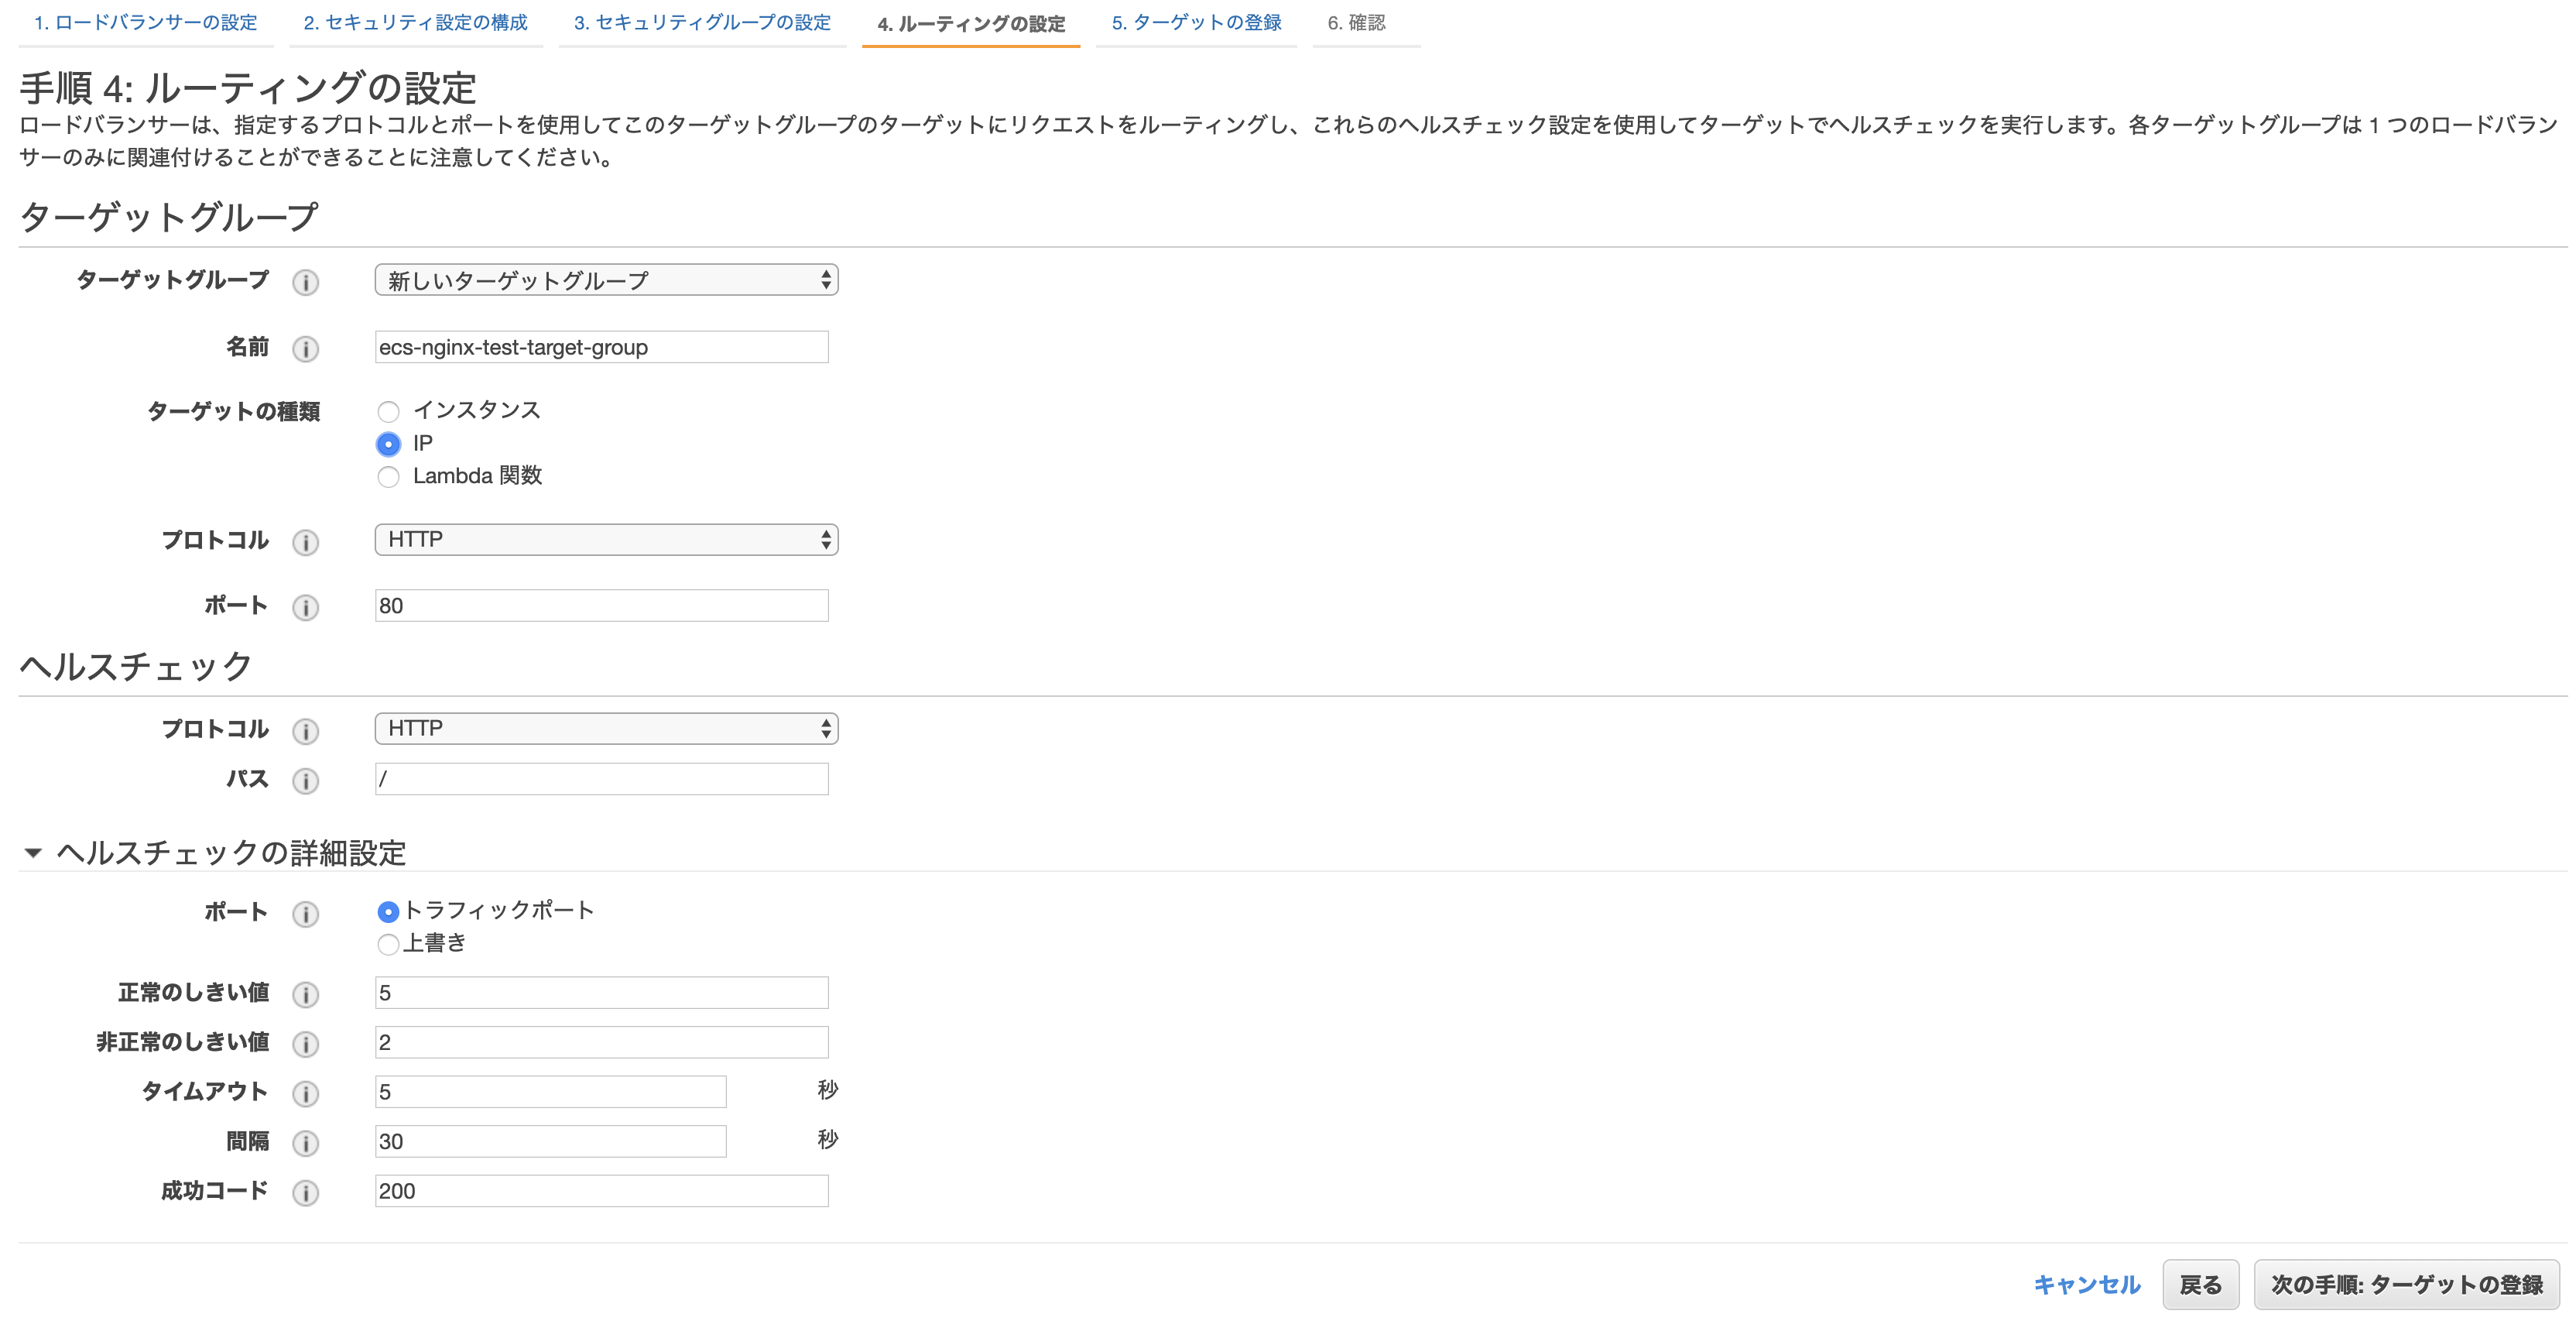This screenshot has width=2576, height=1321.
Task: Select Lambda 関数 target type radio
Action: (x=388, y=477)
